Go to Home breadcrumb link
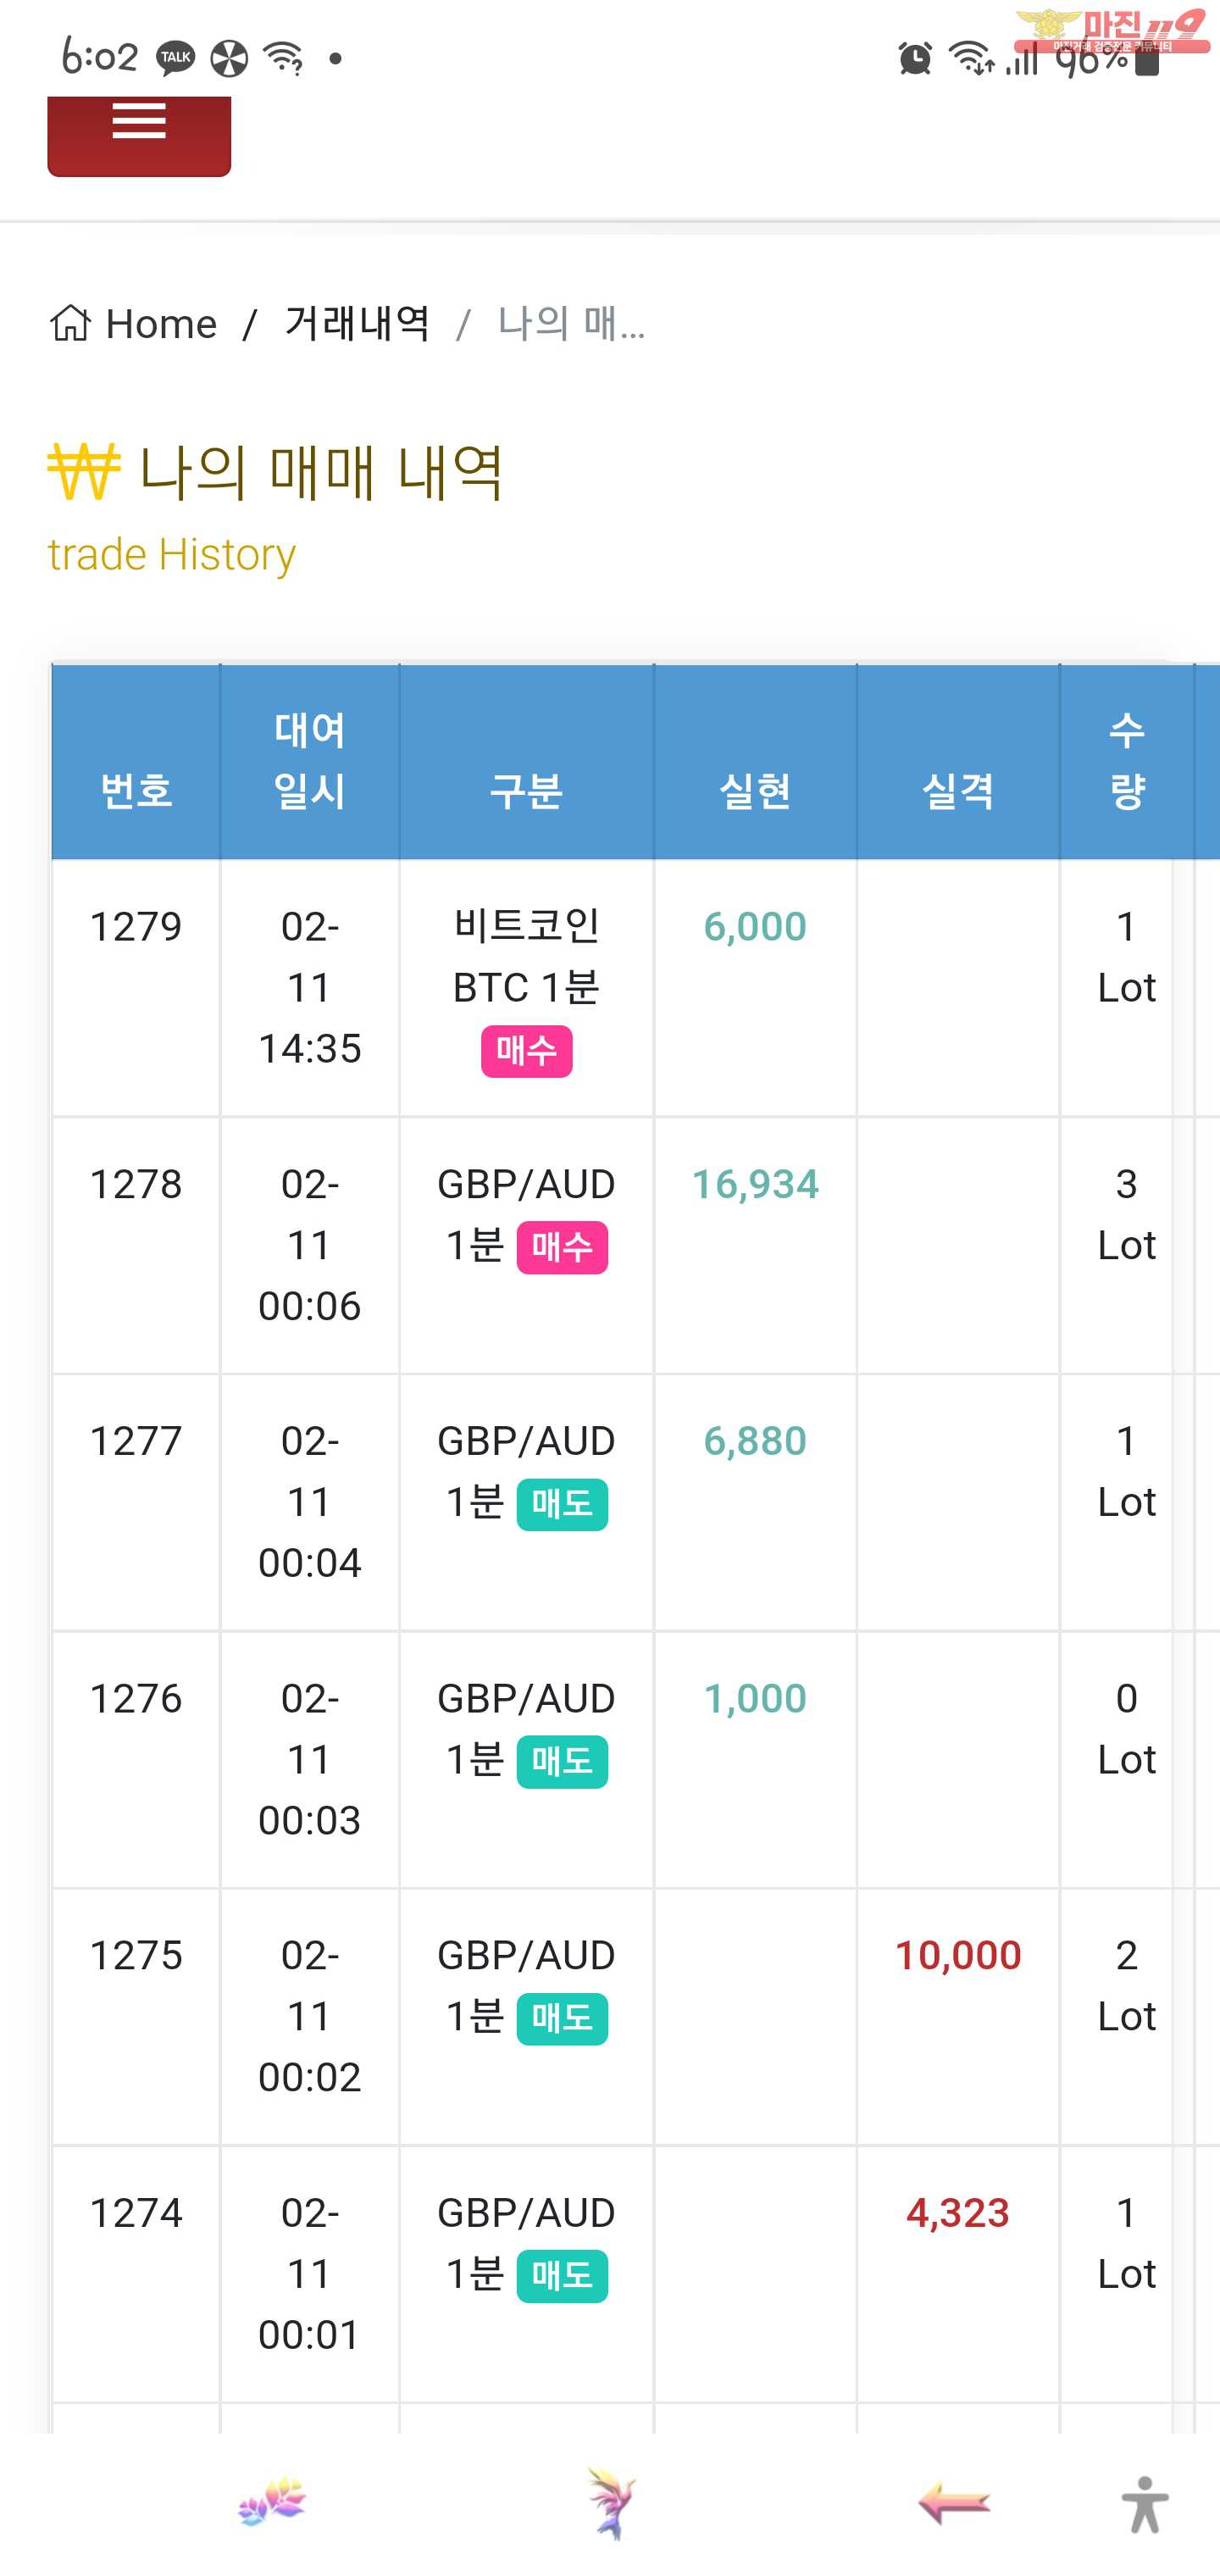Screen dimensions: 1220x2576 [x=161, y=323]
